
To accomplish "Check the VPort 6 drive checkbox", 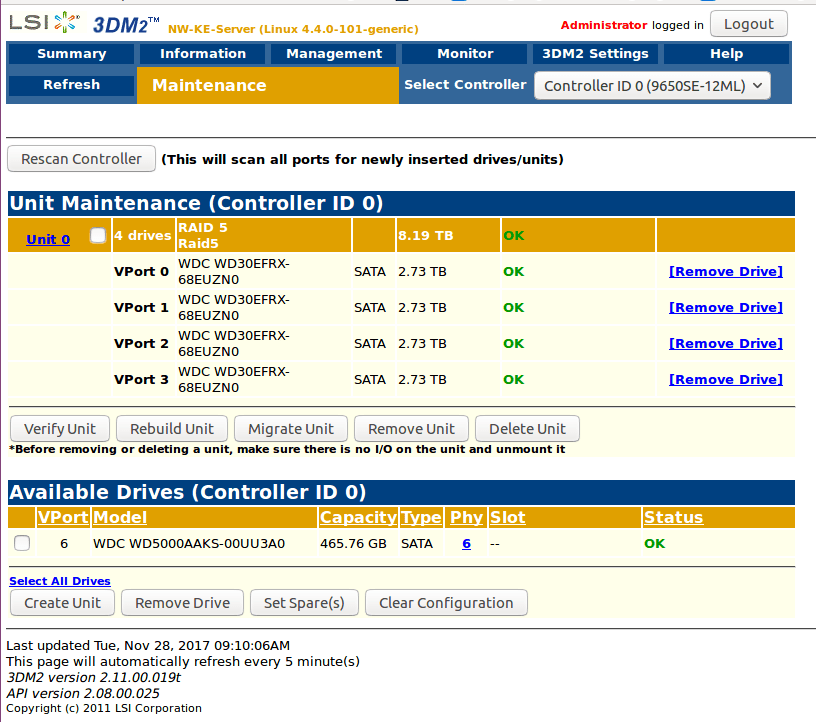I will click(x=22, y=543).
